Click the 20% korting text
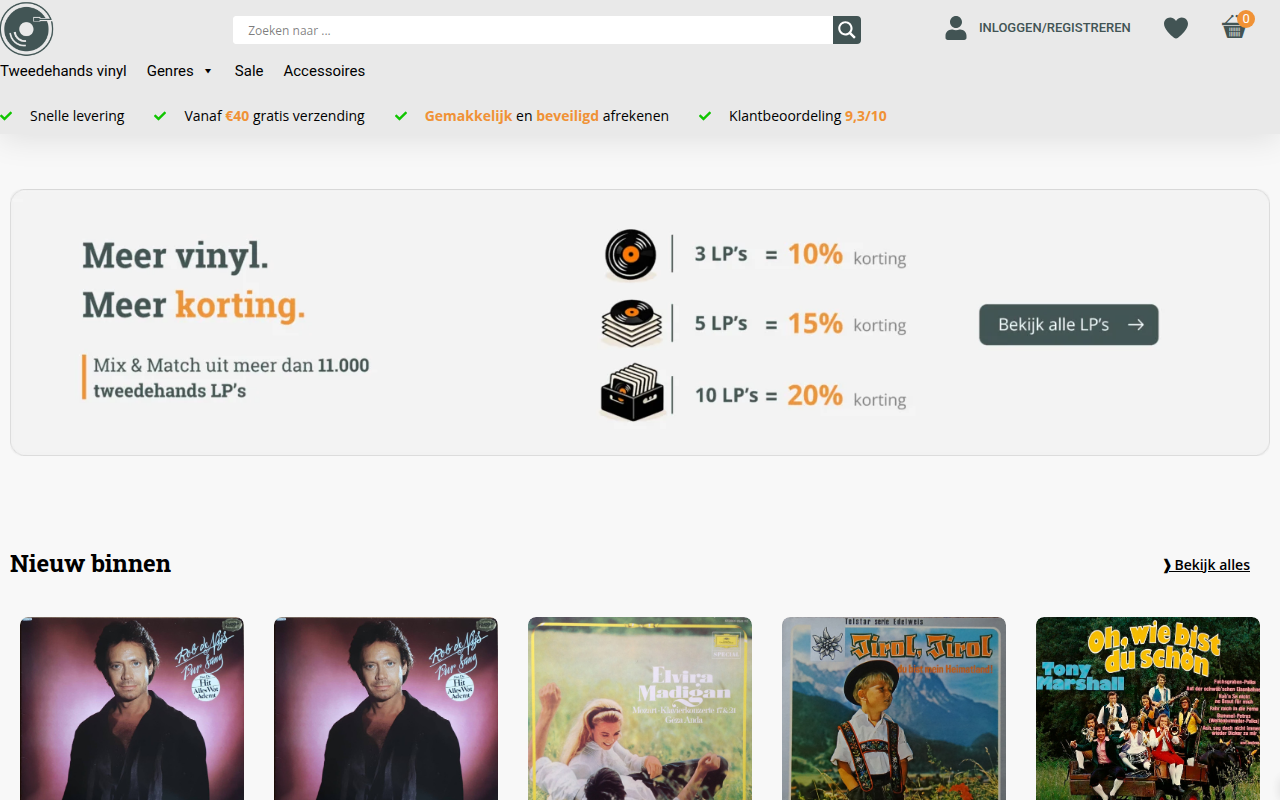The height and width of the screenshot is (800, 1280). [846, 396]
